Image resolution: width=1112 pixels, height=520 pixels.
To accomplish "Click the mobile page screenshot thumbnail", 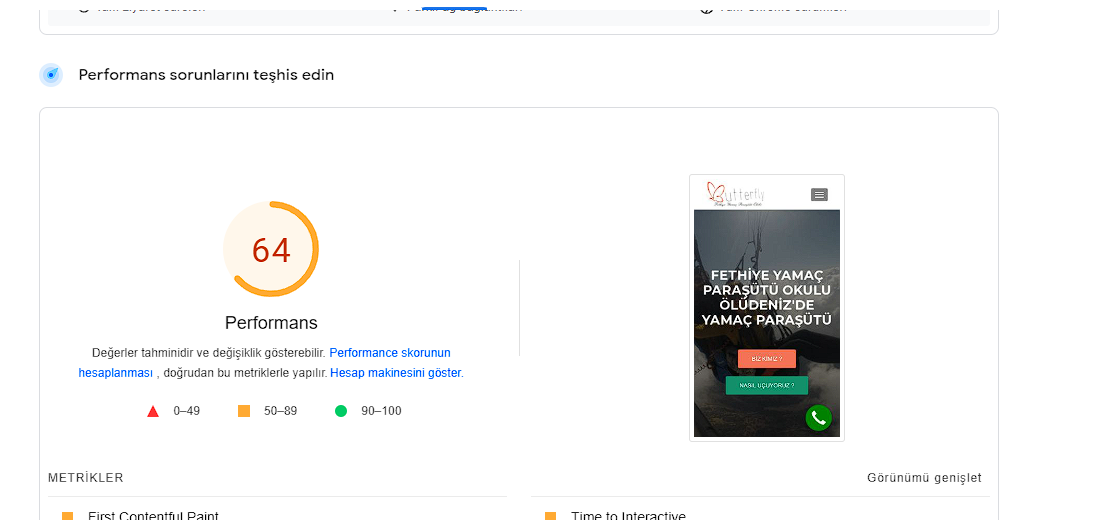I will pyautogui.click(x=767, y=308).
